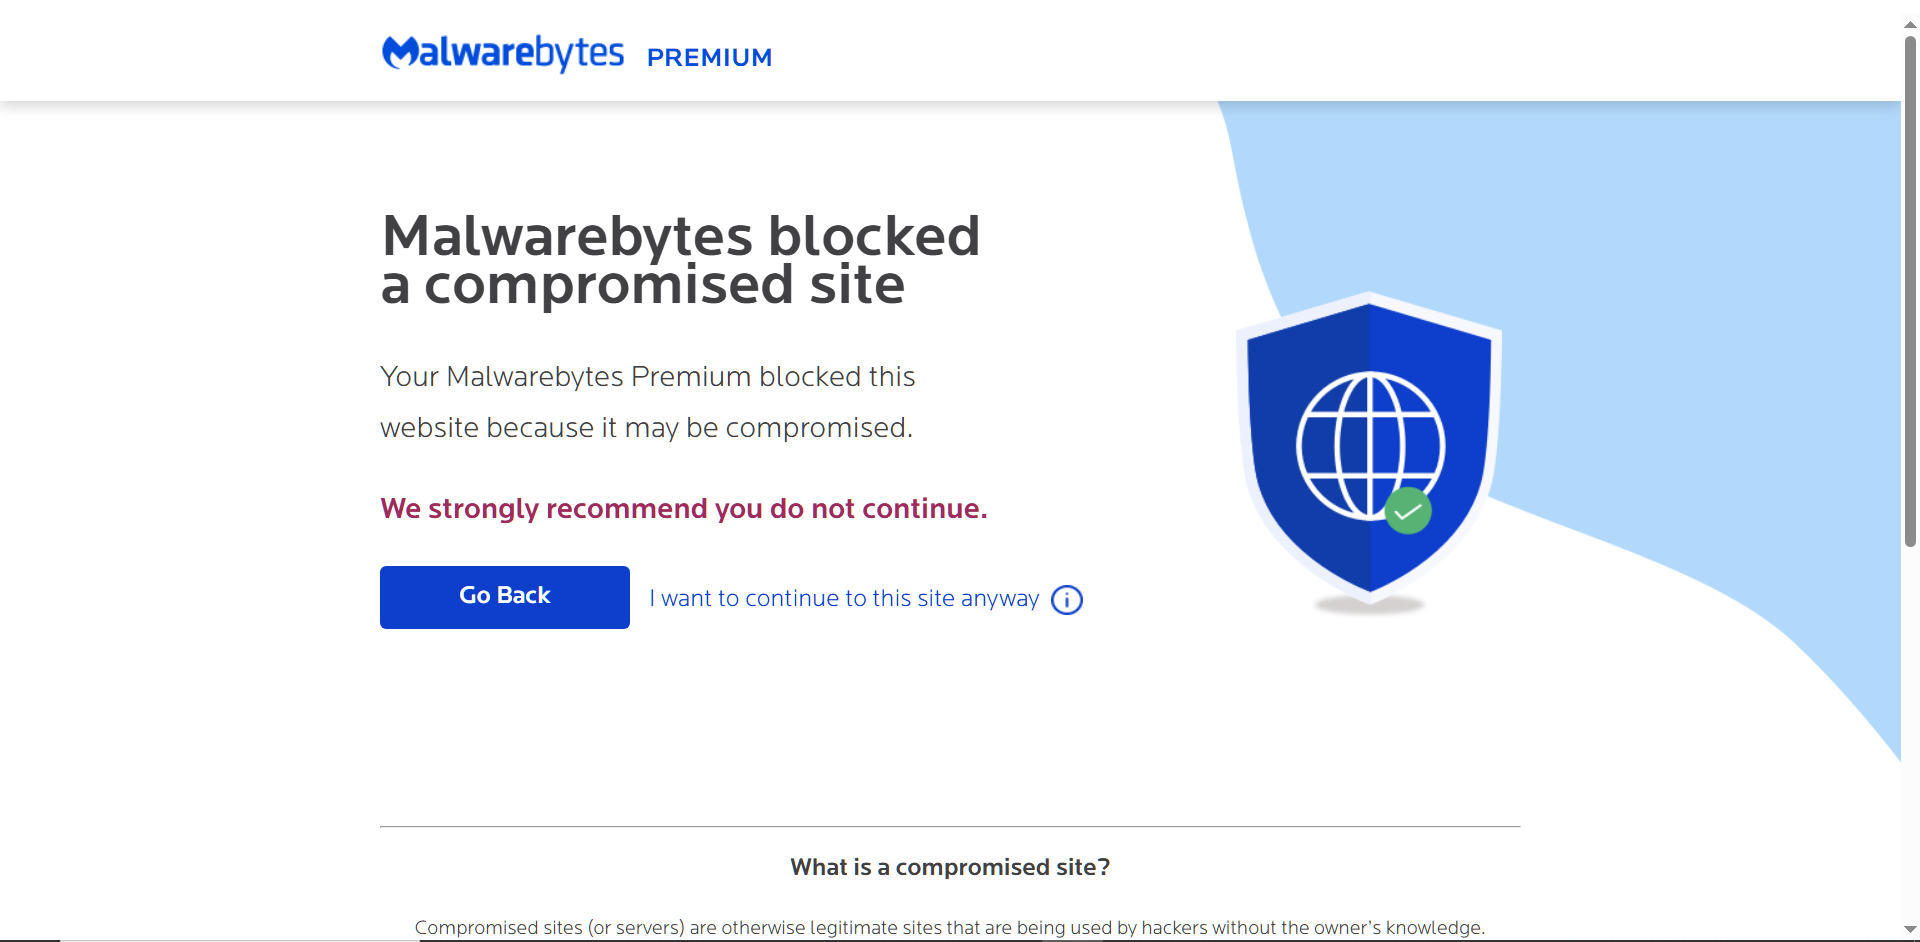
Task: Click the Malwarebytes logo in header
Action: coord(503,53)
